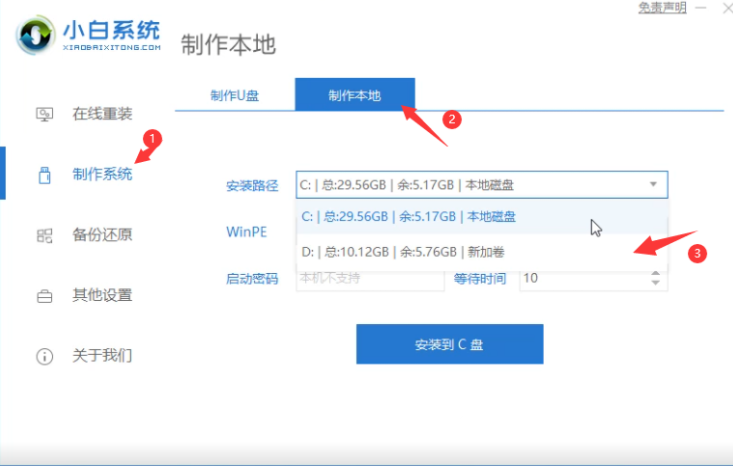733x468 pixels.
Task: Expand the 安装路径 dropdown arrow
Action: coord(653,184)
